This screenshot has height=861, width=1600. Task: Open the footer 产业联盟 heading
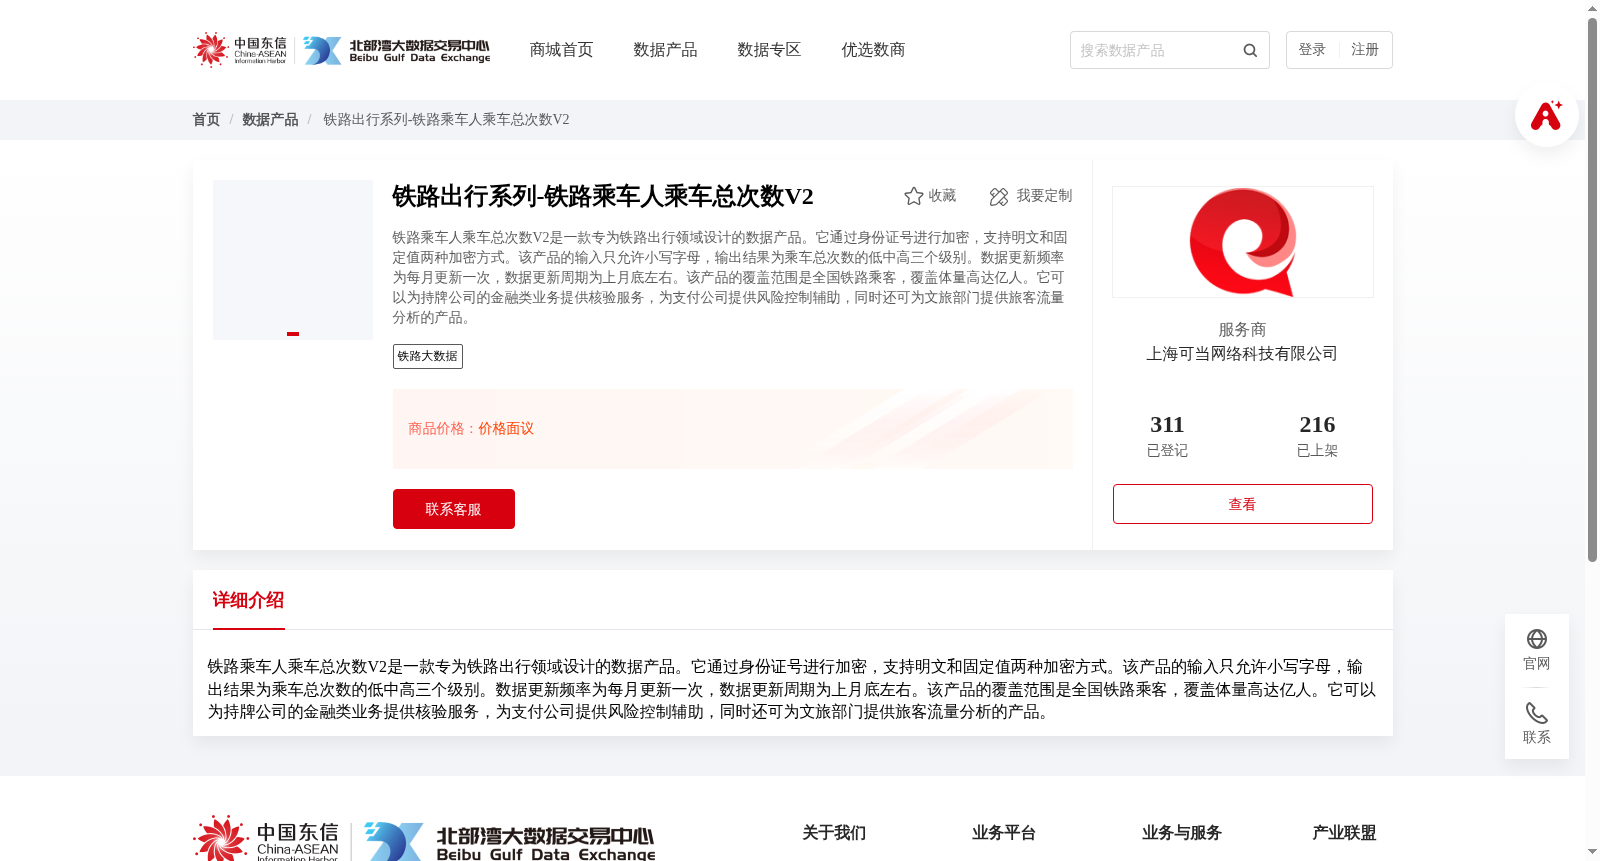coord(1344,833)
